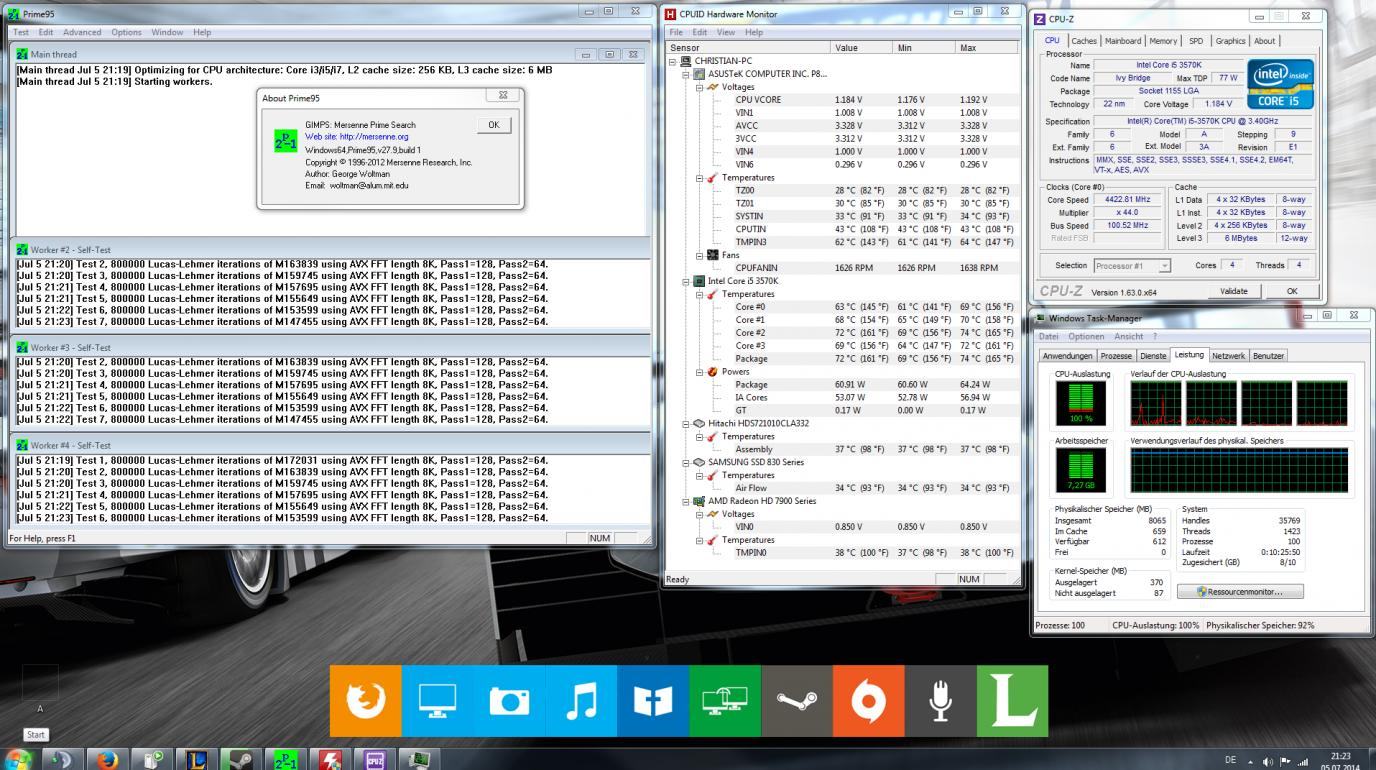
Task: Open the Prozesse tab in Task Manager
Action: 1116,356
